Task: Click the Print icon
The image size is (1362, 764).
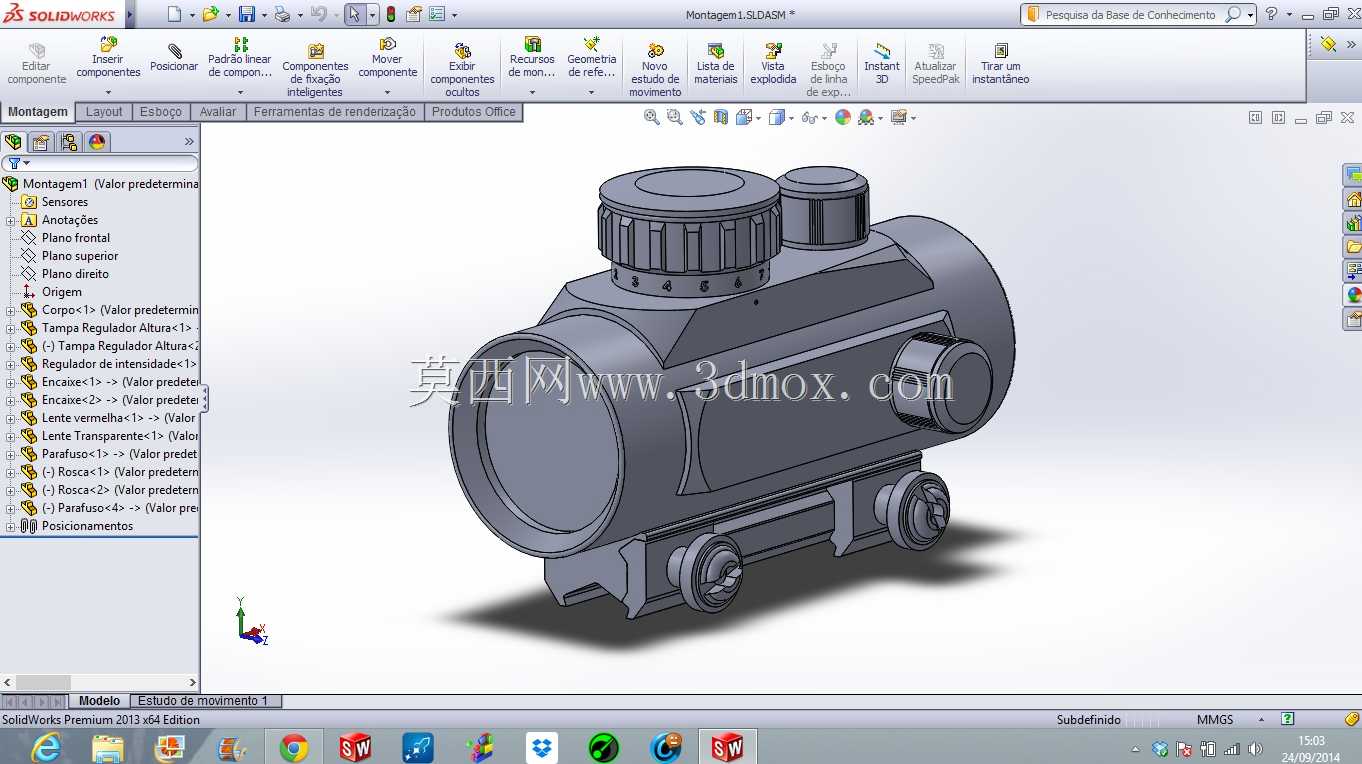Action: 282,14
